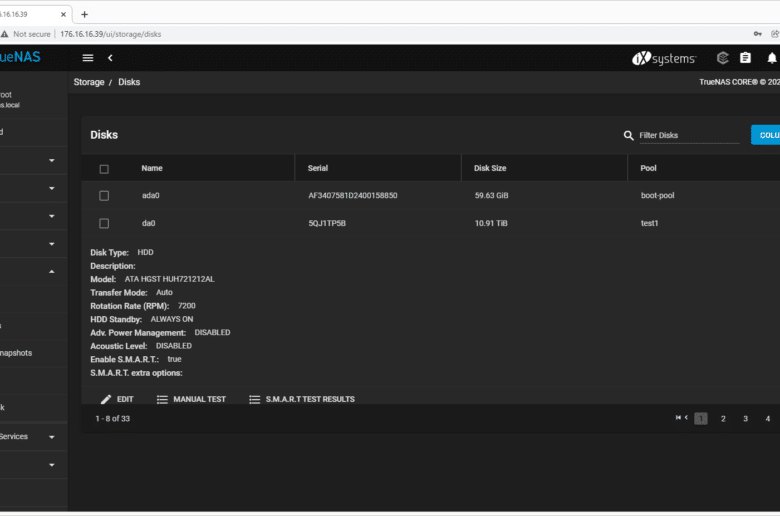Select the 10.91 TiB size cell

pyautogui.click(x=491, y=223)
